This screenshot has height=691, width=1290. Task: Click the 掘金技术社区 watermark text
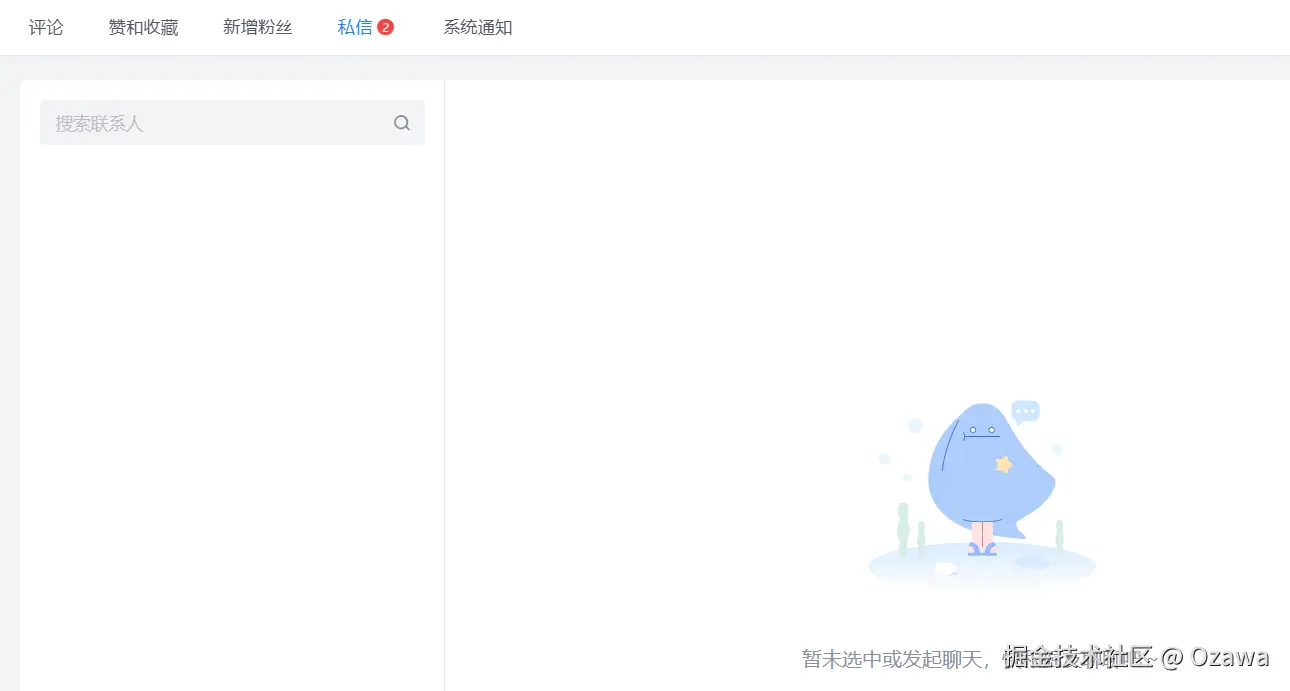pyautogui.click(x=1080, y=657)
